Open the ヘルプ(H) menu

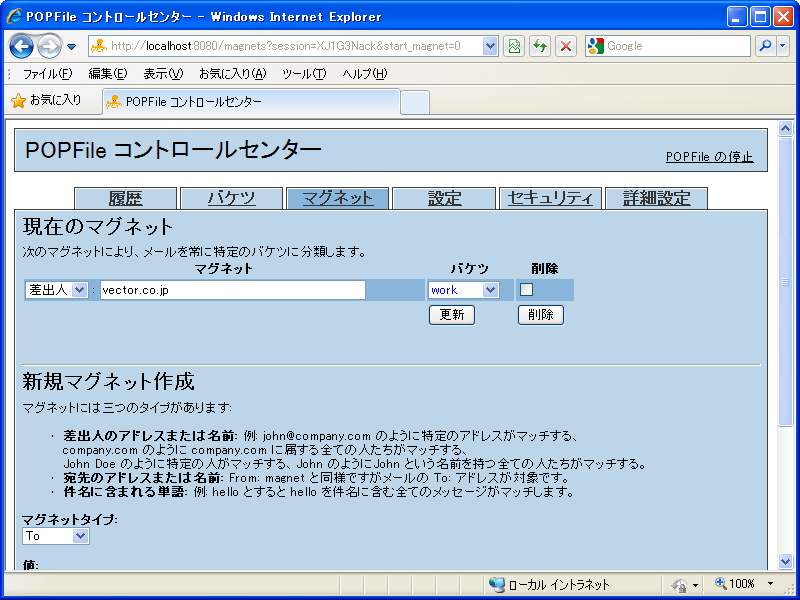(x=365, y=74)
